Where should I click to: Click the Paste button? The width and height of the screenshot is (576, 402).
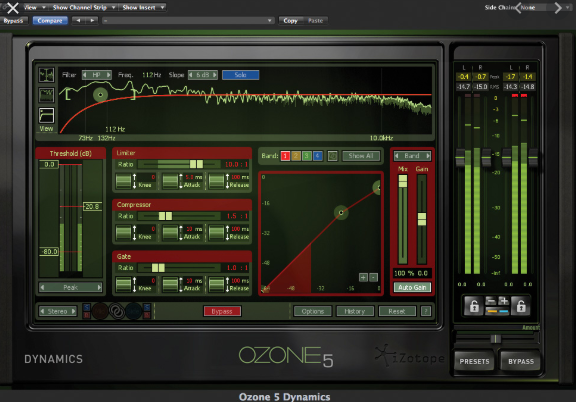pyautogui.click(x=315, y=21)
